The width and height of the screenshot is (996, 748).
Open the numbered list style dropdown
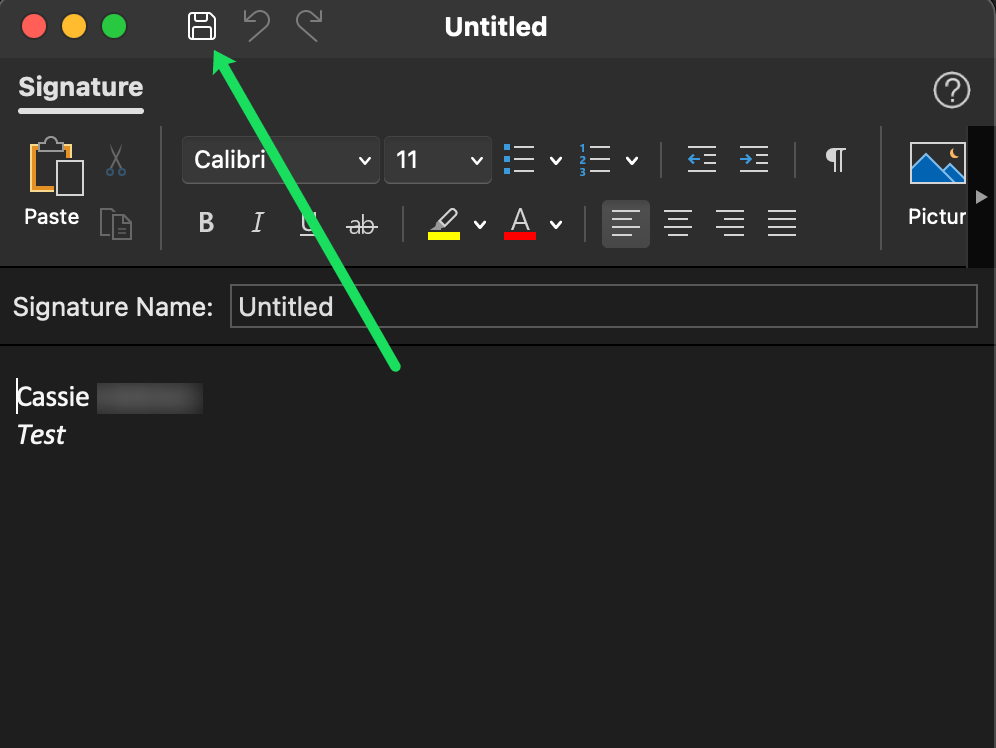click(x=633, y=160)
